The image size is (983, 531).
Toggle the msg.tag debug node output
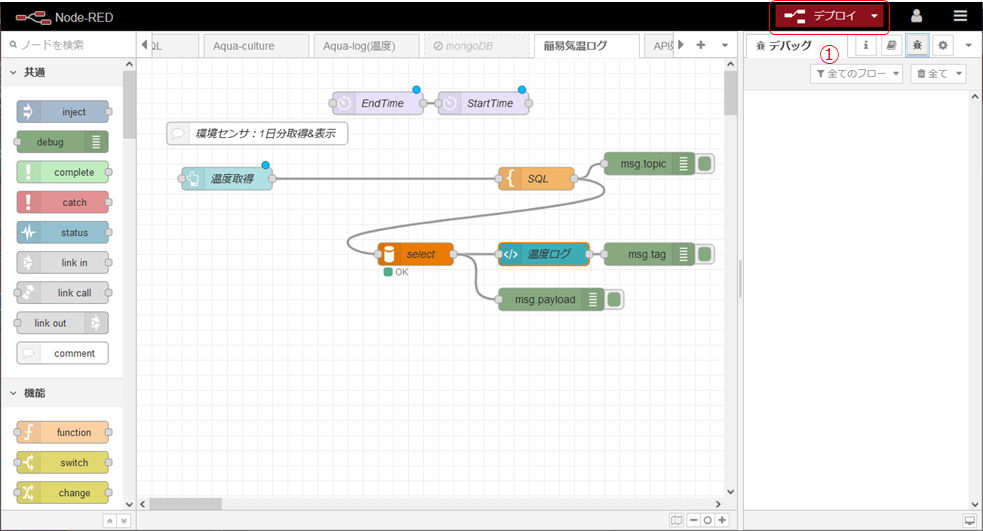click(x=704, y=254)
